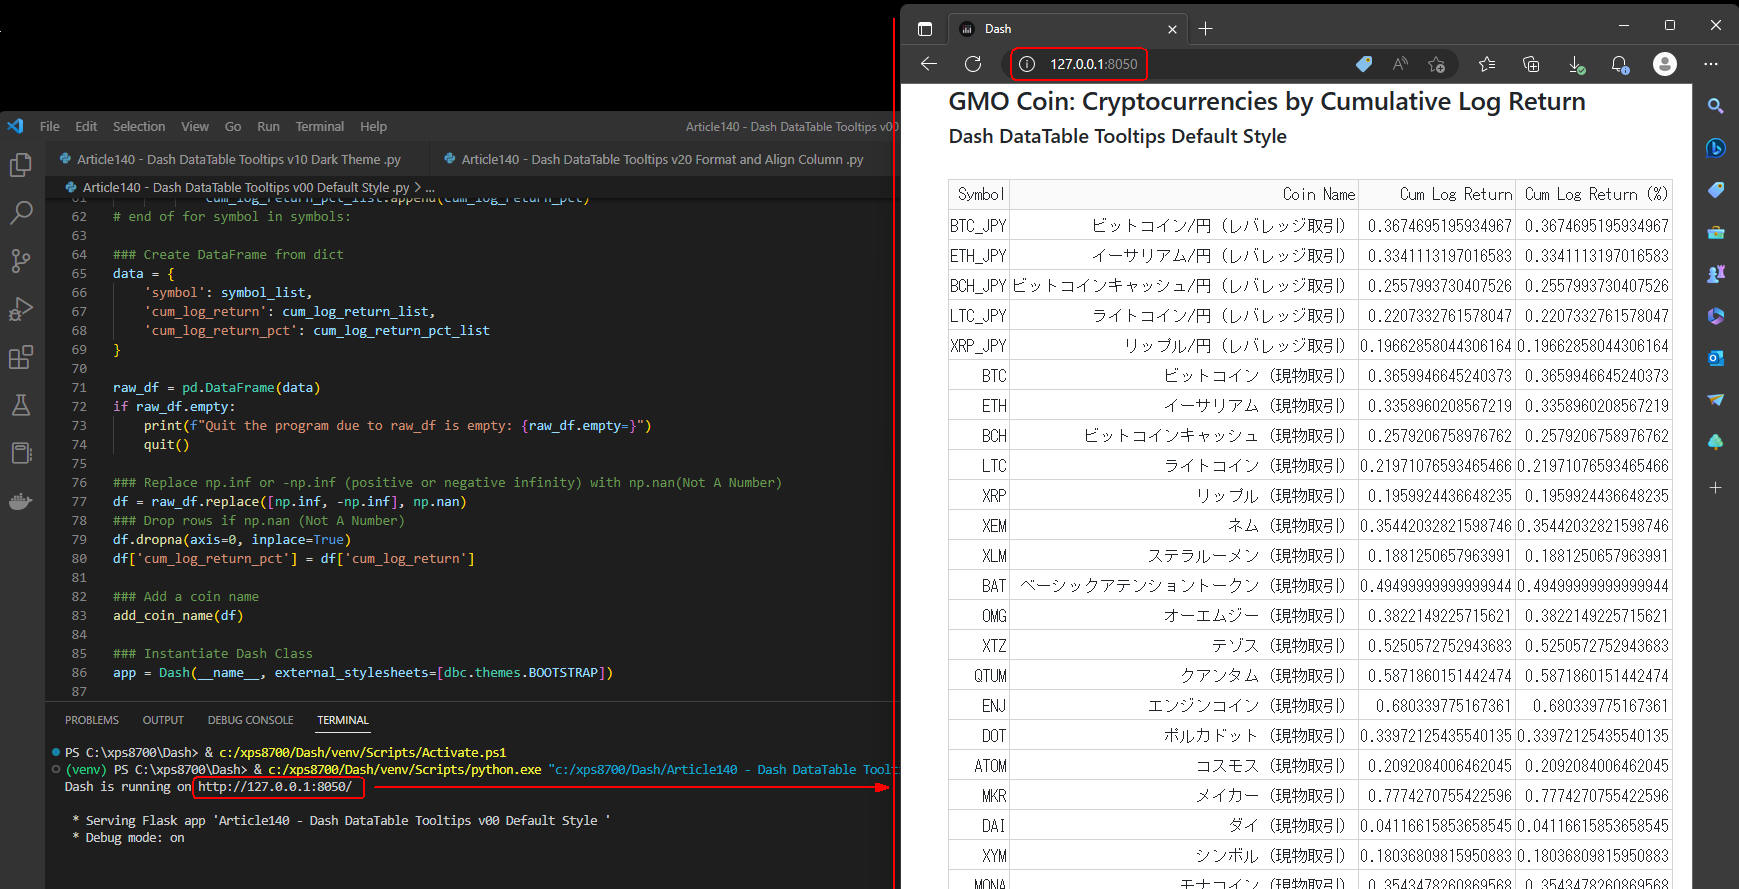Click the Cum Log Return (%) column header
This screenshot has height=889, width=1739.
pos(1596,194)
